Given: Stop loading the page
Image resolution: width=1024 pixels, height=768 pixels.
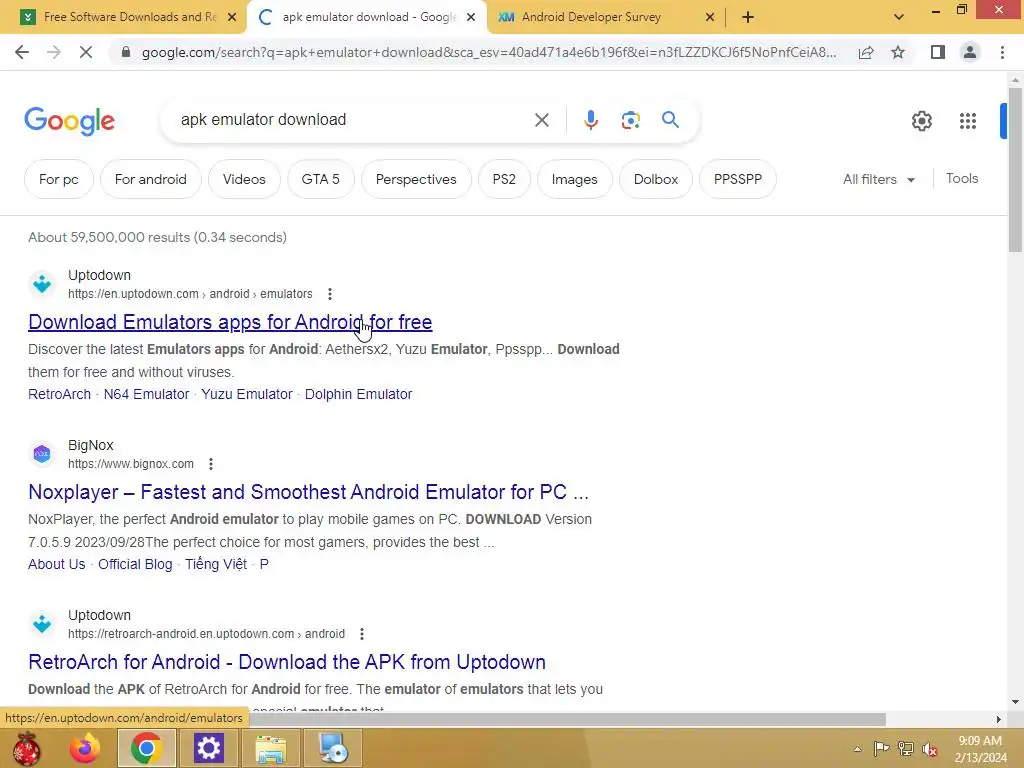Looking at the screenshot, I should [x=86, y=52].
